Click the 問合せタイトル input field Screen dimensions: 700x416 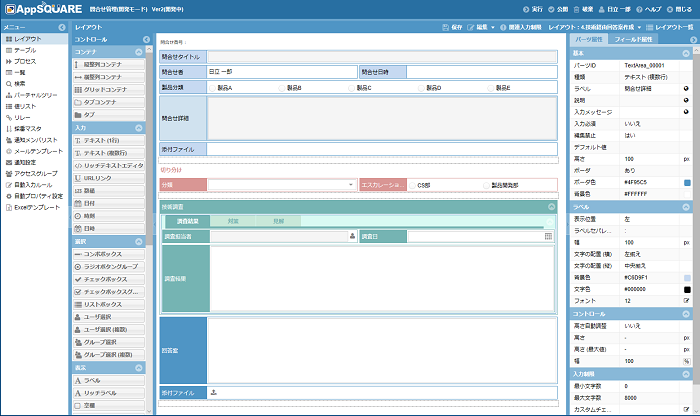(380, 57)
